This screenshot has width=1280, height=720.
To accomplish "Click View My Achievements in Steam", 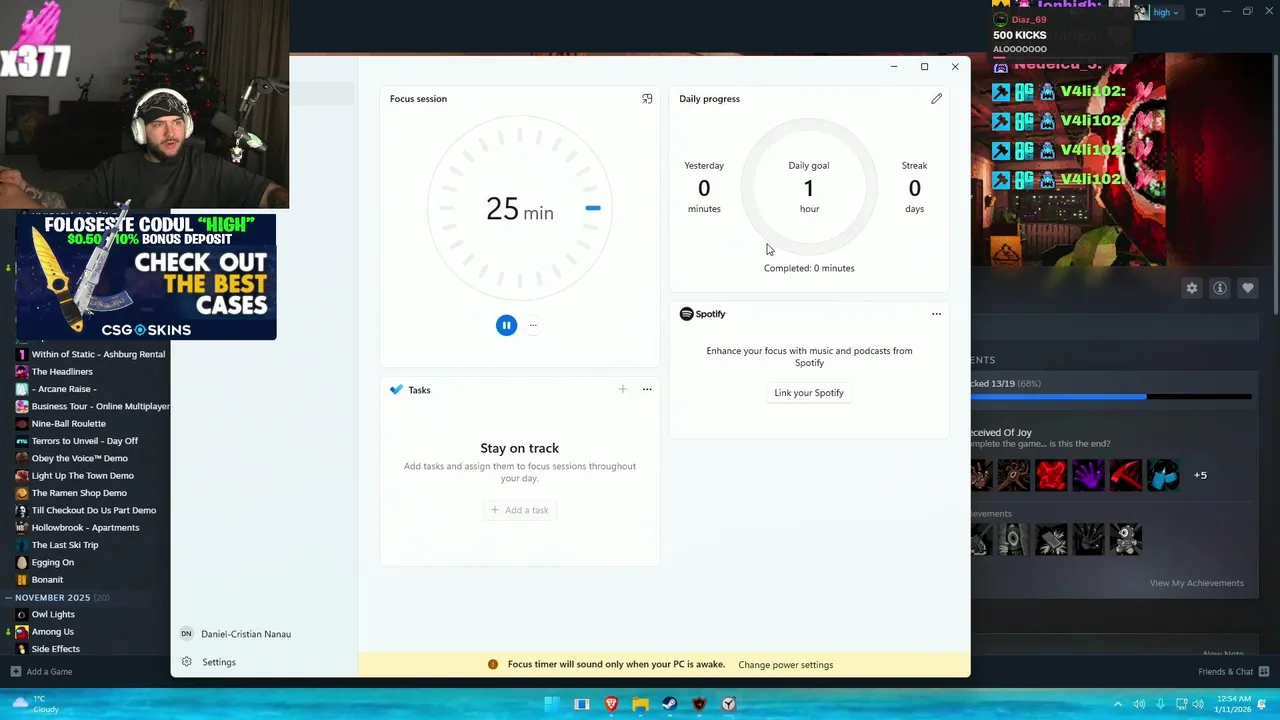I will 1197,583.
